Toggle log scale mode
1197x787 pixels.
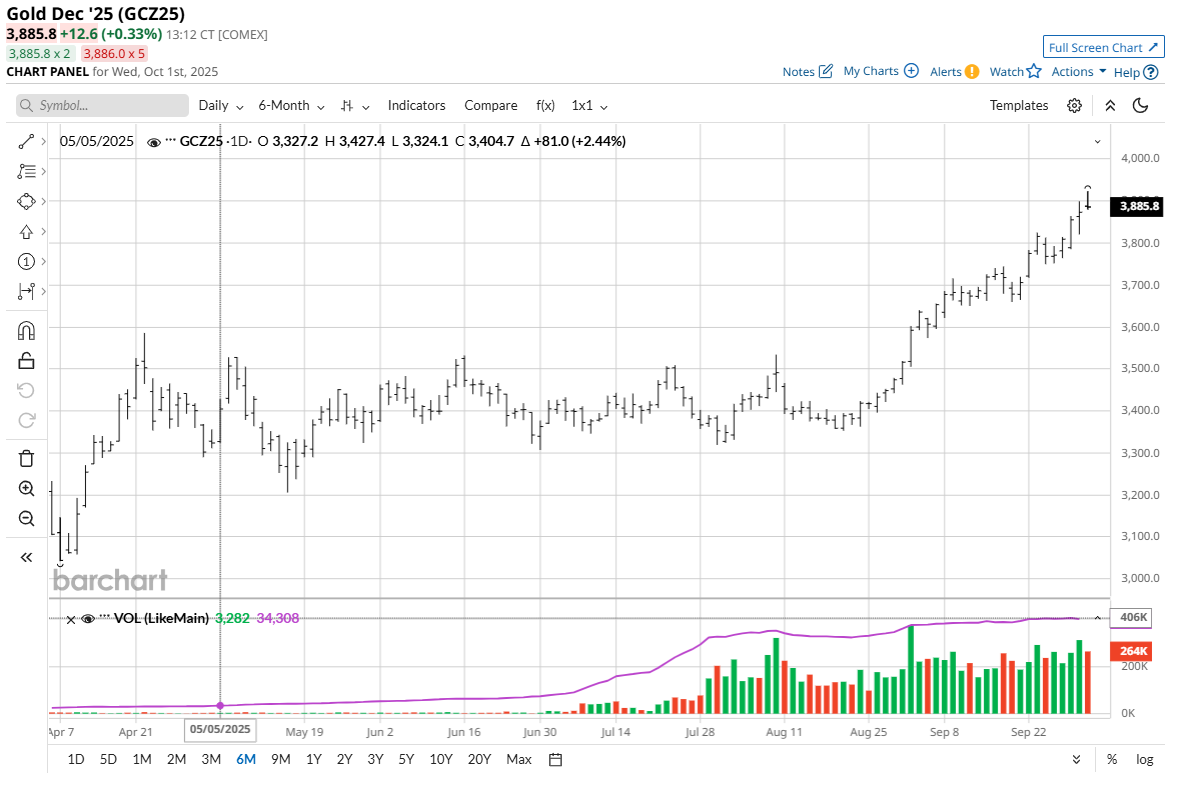tap(1144, 760)
